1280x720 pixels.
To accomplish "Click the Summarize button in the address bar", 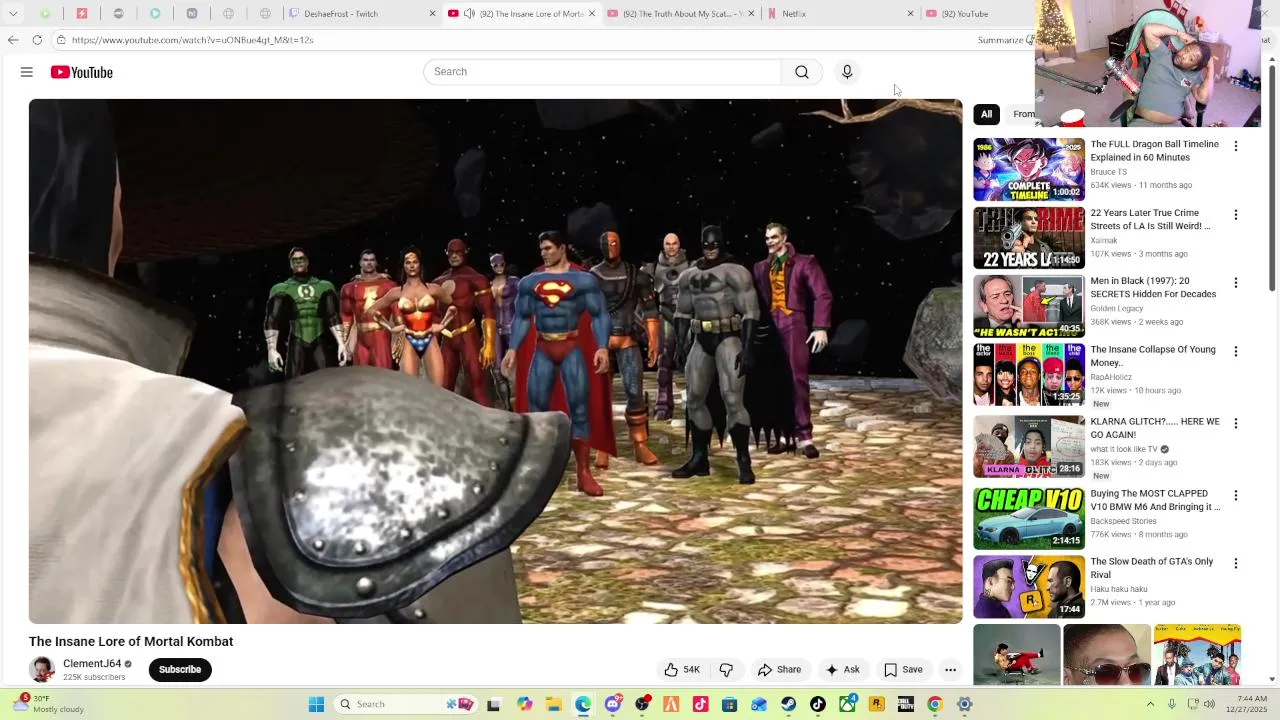I will pyautogui.click(x=1002, y=40).
